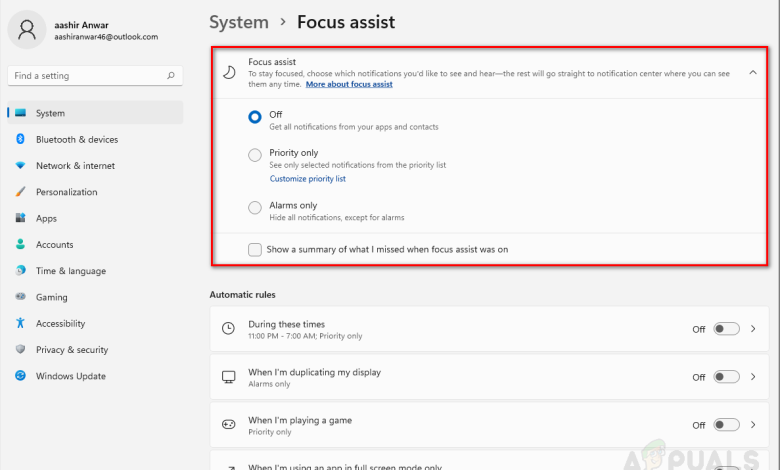Toggle the During these times rule switch
Screen dimensions: 780x470
[x=727, y=329]
